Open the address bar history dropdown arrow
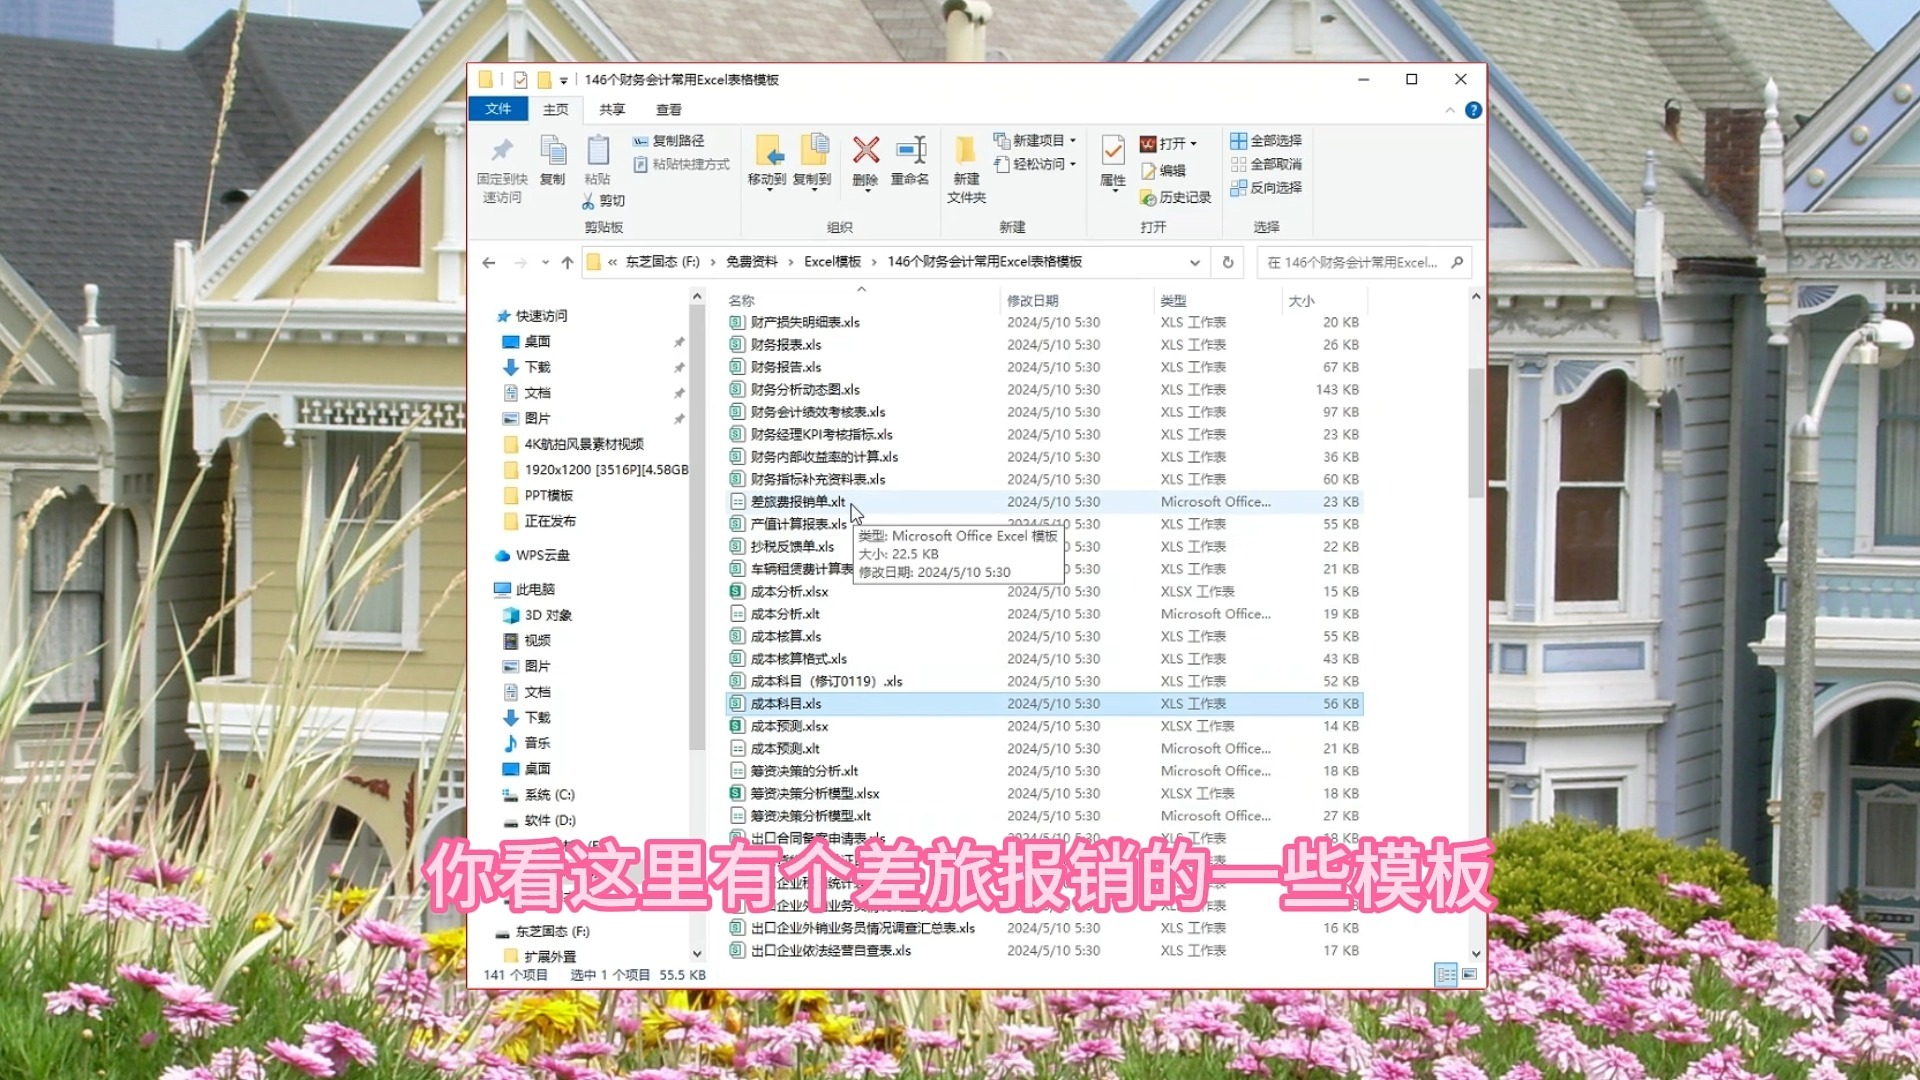This screenshot has height=1080, width=1920. (1194, 262)
